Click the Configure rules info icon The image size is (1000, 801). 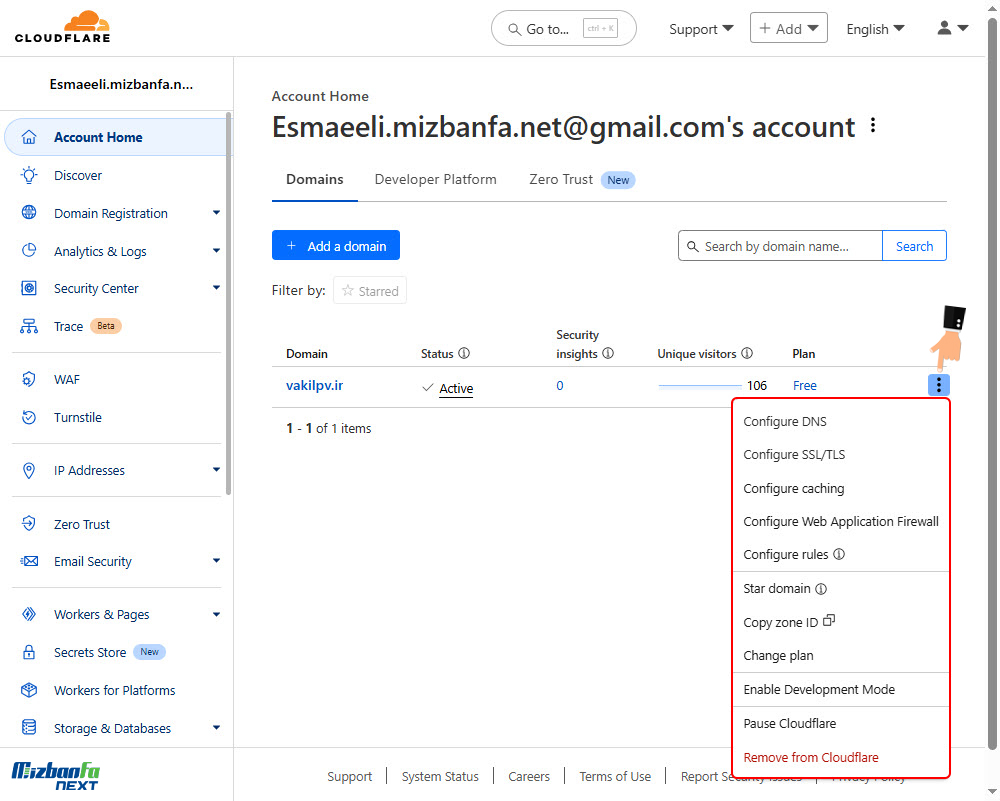pyautogui.click(x=839, y=554)
